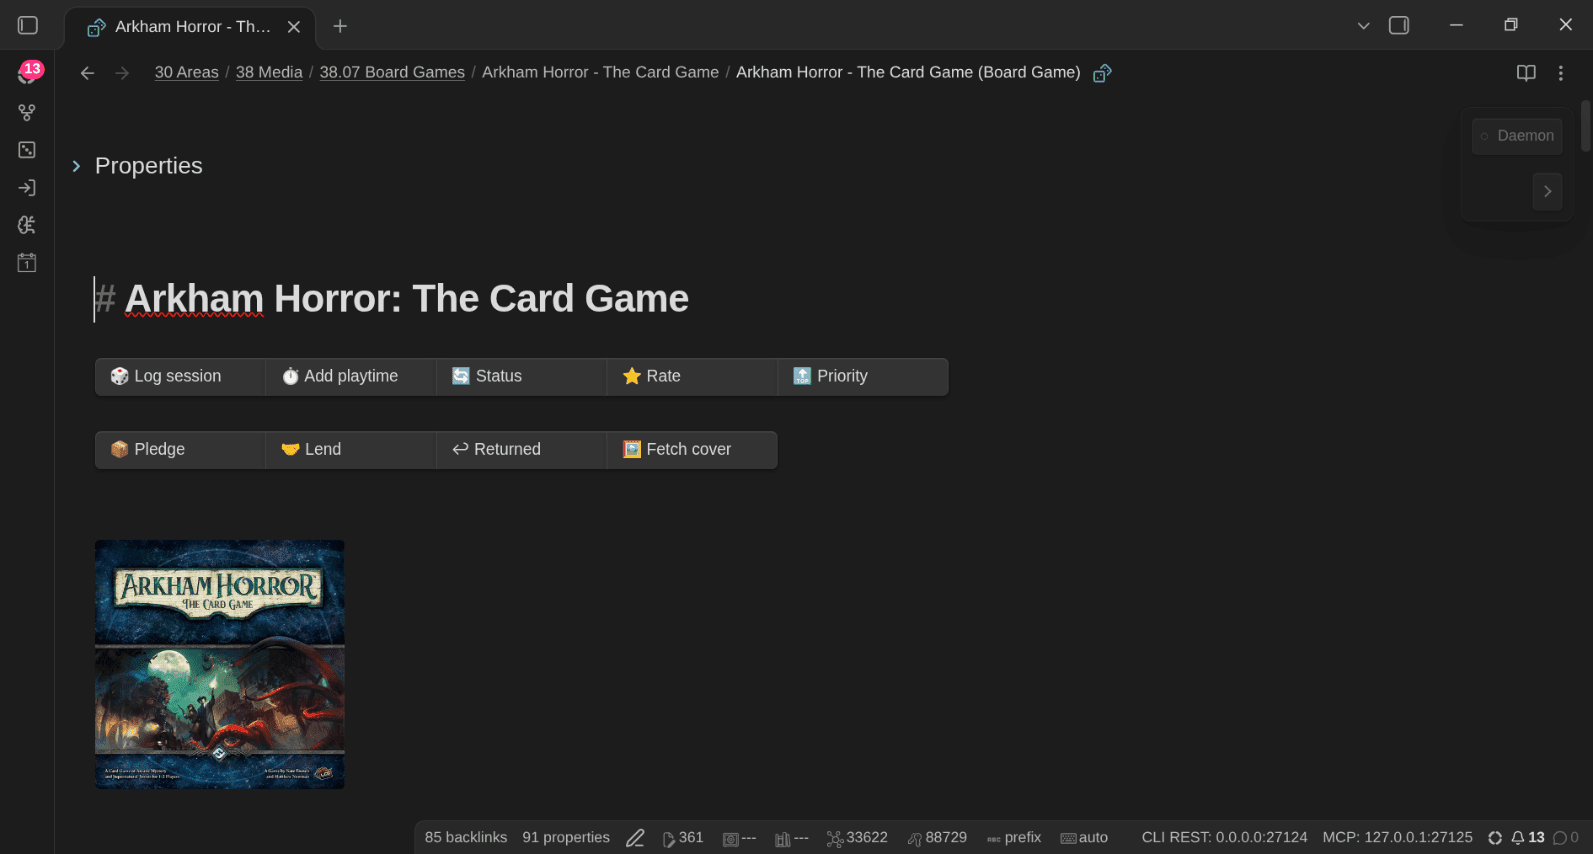Switch to reading view book icon
The height and width of the screenshot is (854, 1593).
1526,73
